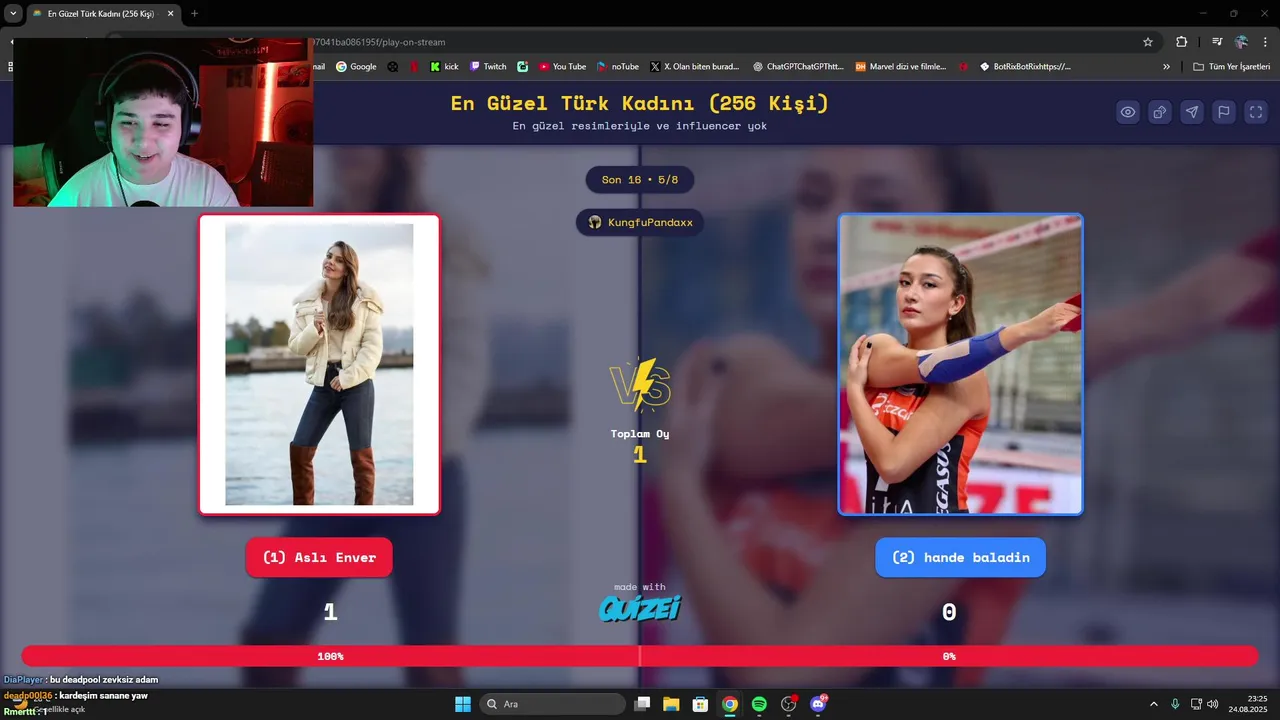Viewport: 1280px width, 720px height.
Task: Open the tab search dropdown arrow
Action: pos(13,14)
